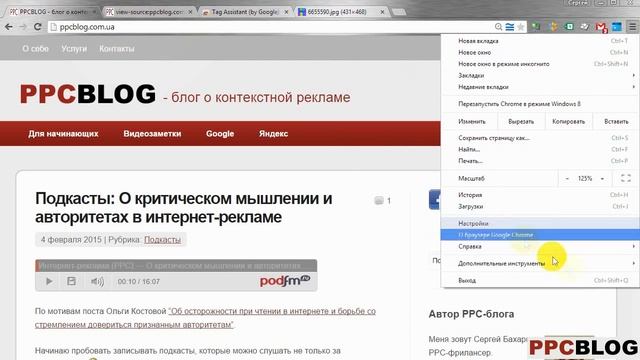Choose 'Перезапустить Chrome в режиме Windows 8'
640x360 pixels.
(540, 104)
